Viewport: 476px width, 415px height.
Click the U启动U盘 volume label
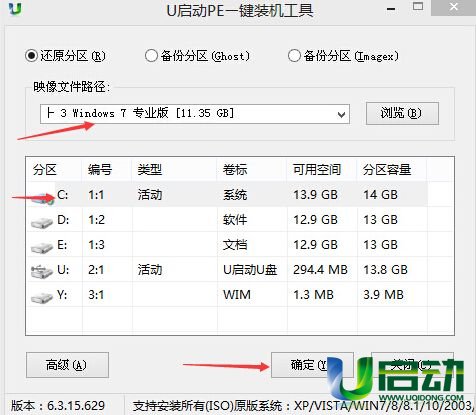coord(250,270)
